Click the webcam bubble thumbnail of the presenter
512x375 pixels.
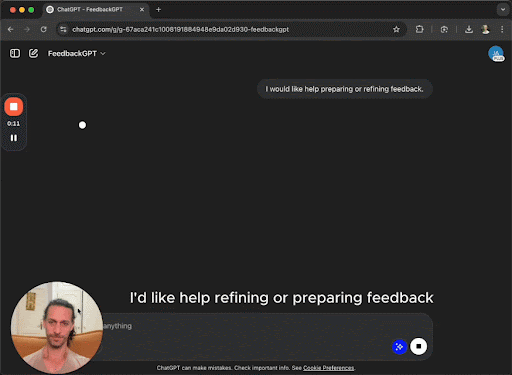57,328
